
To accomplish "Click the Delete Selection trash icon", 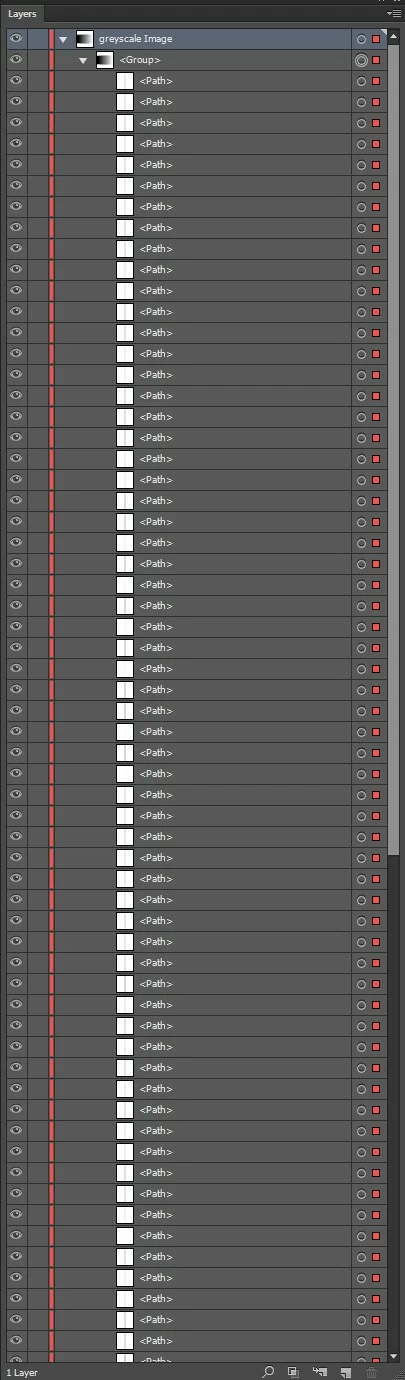I will click(372, 1372).
